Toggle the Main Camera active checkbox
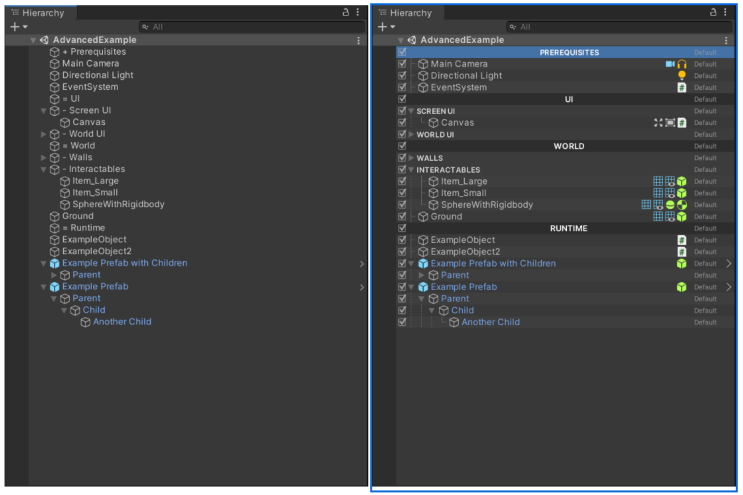This screenshot has width=743, height=495. (402, 63)
